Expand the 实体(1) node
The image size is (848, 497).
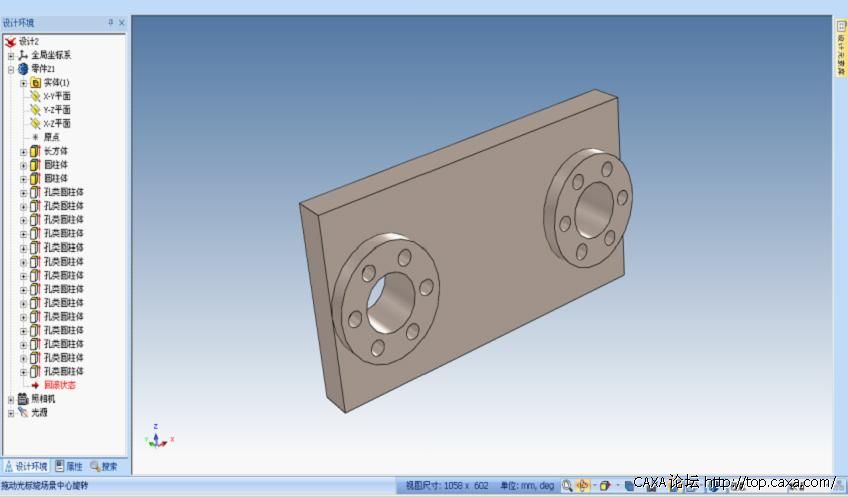click(x=23, y=83)
